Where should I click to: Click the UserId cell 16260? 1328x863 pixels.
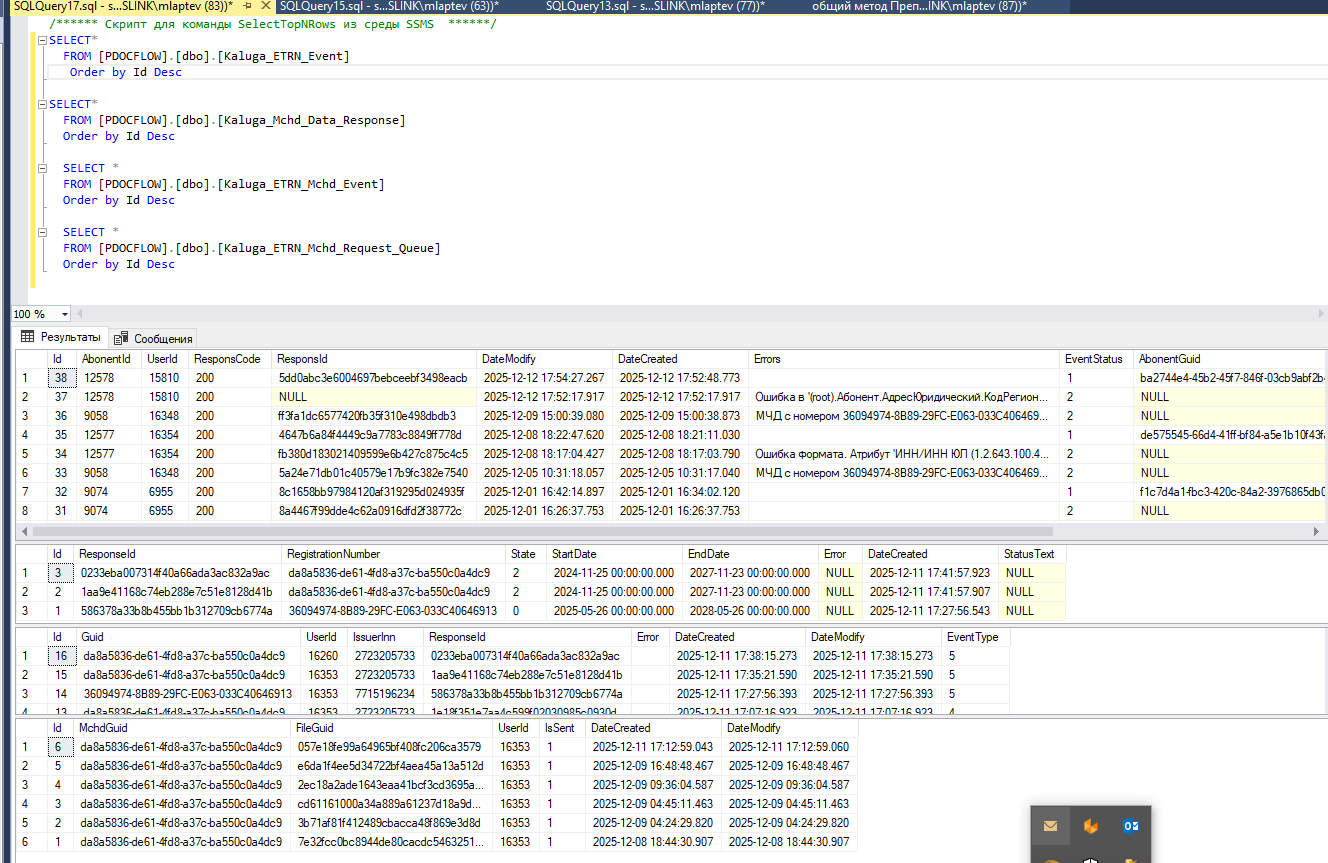pyautogui.click(x=323, y=656)
